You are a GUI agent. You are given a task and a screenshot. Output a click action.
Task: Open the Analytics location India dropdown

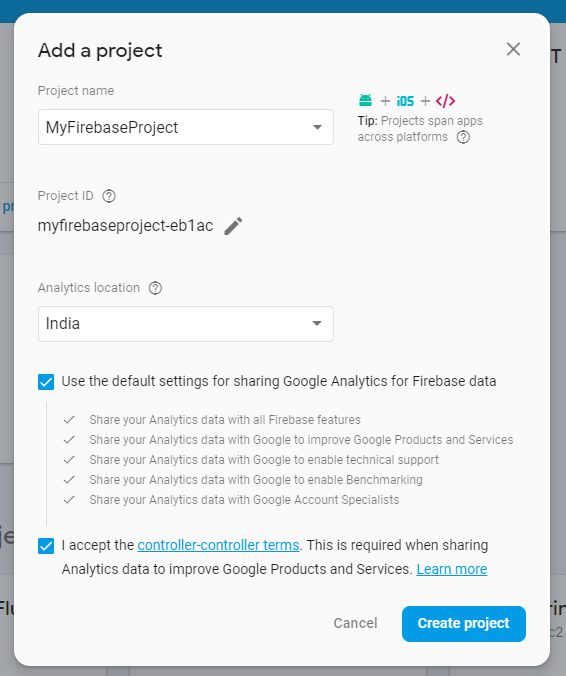[186, 324]
